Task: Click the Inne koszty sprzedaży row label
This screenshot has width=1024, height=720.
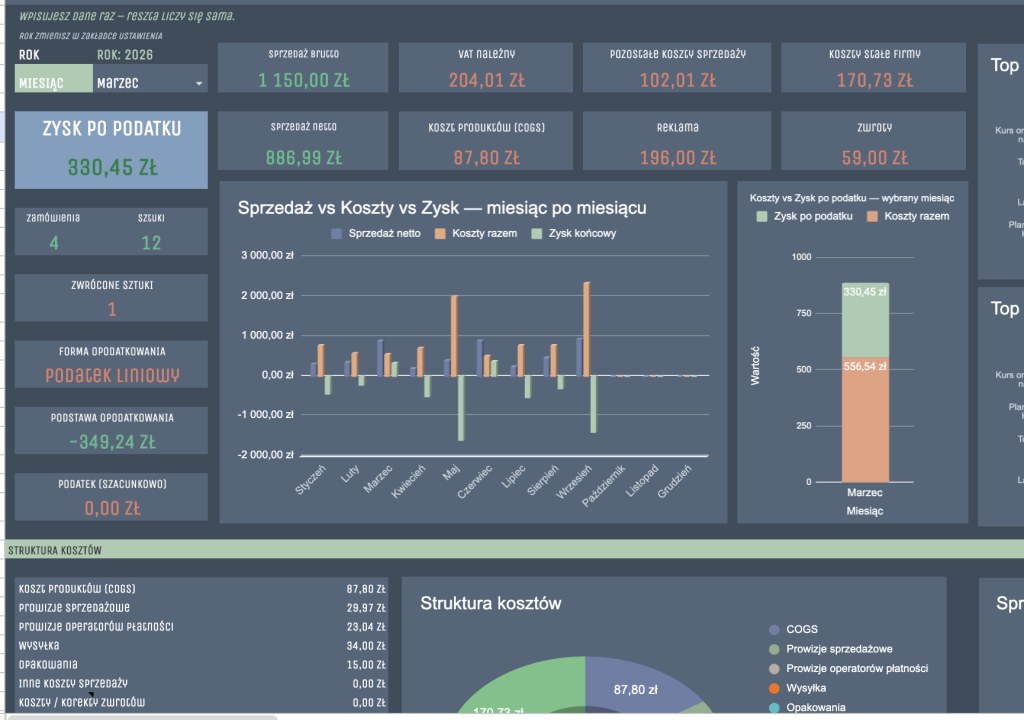Action: (73, 683)
